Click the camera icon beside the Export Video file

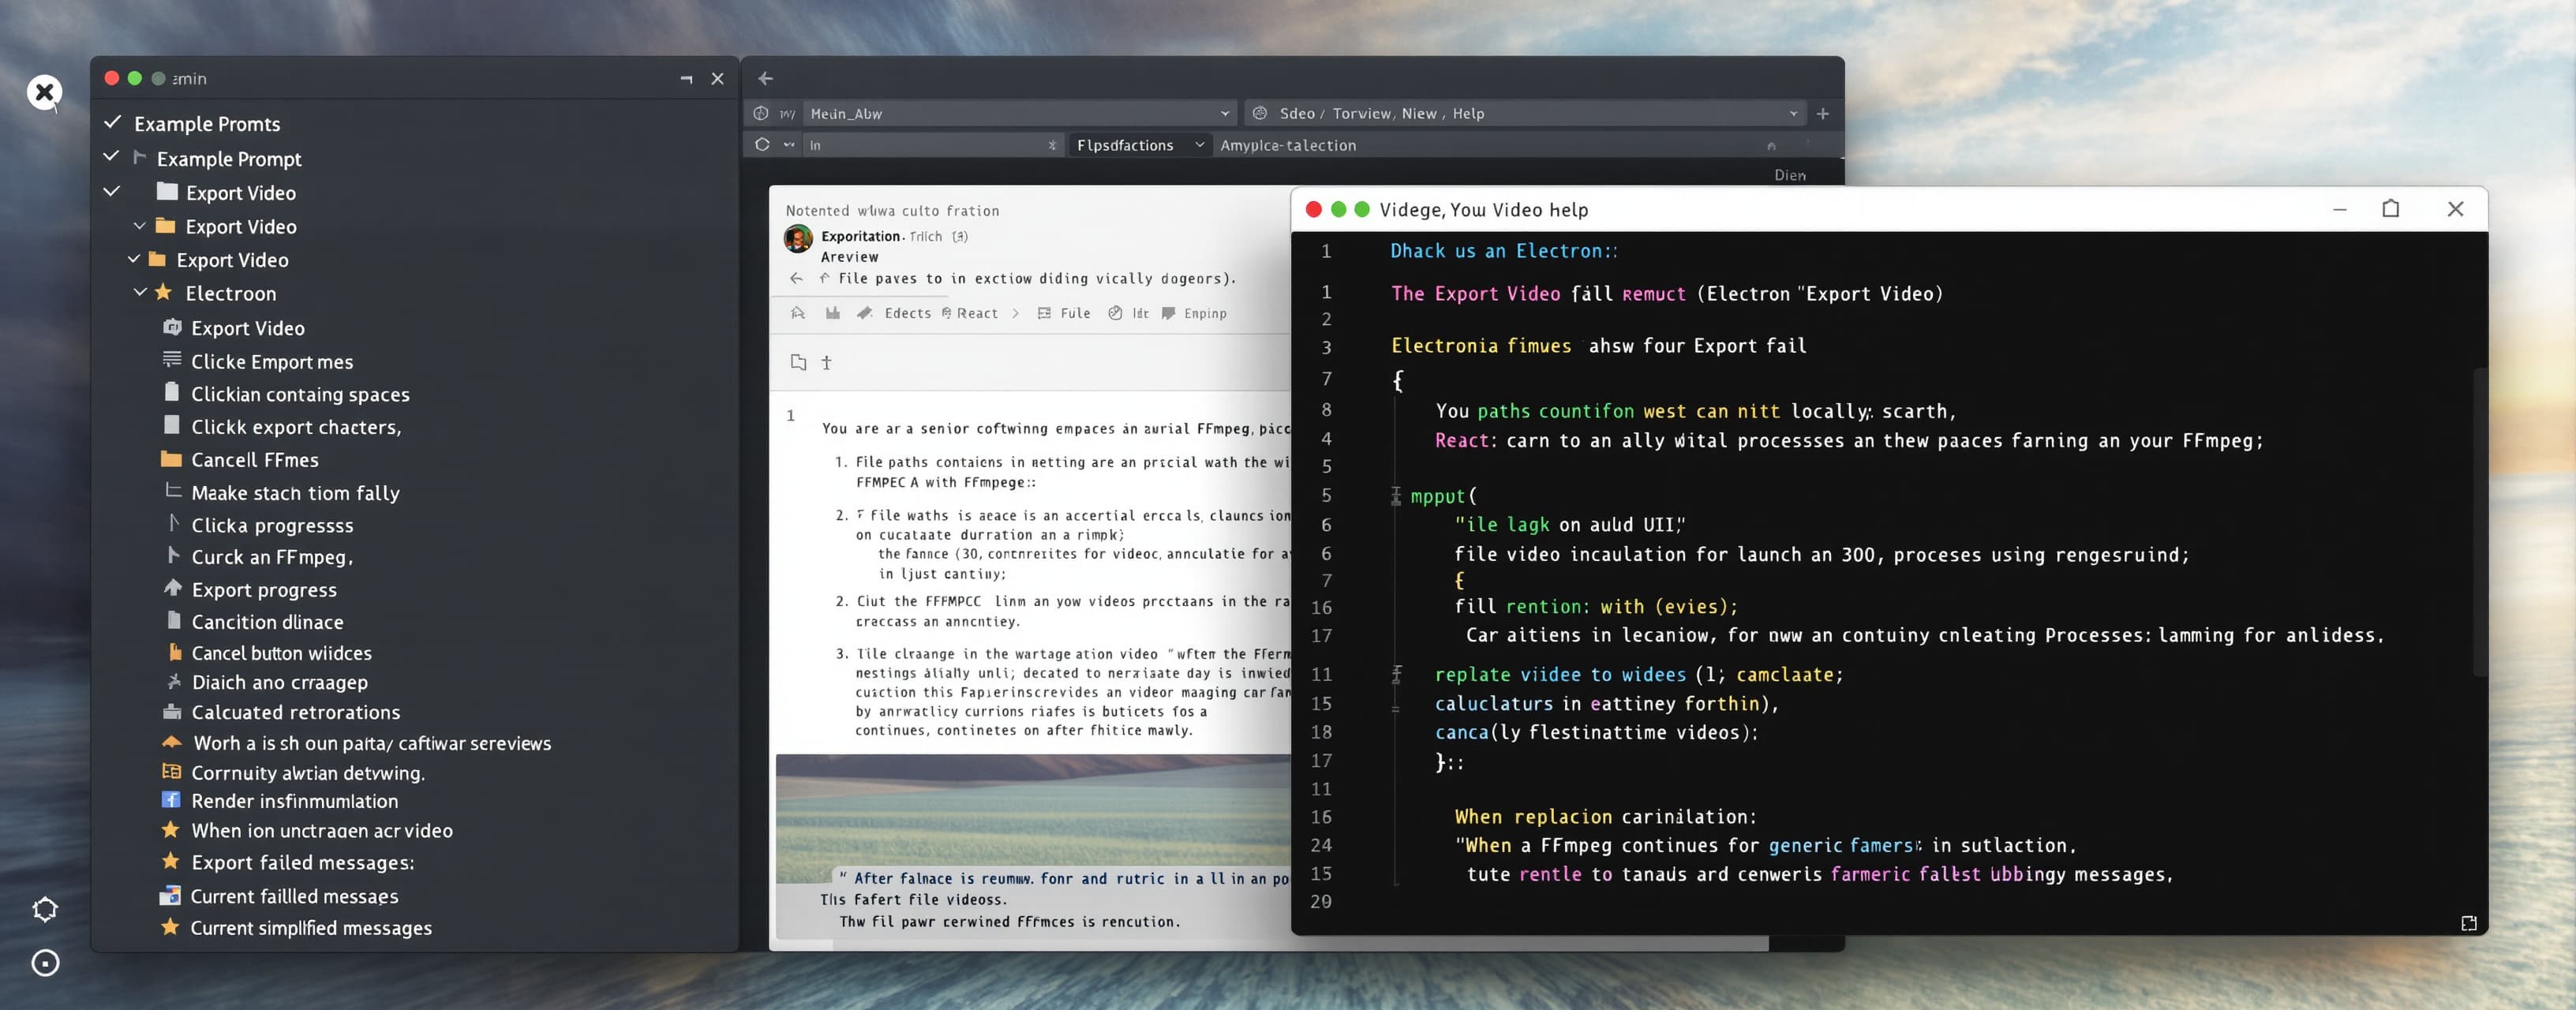(x=172, y=327)
